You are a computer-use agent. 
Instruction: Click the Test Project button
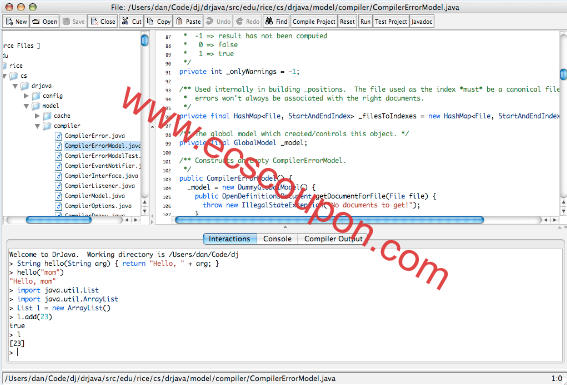tap(391, 22)
